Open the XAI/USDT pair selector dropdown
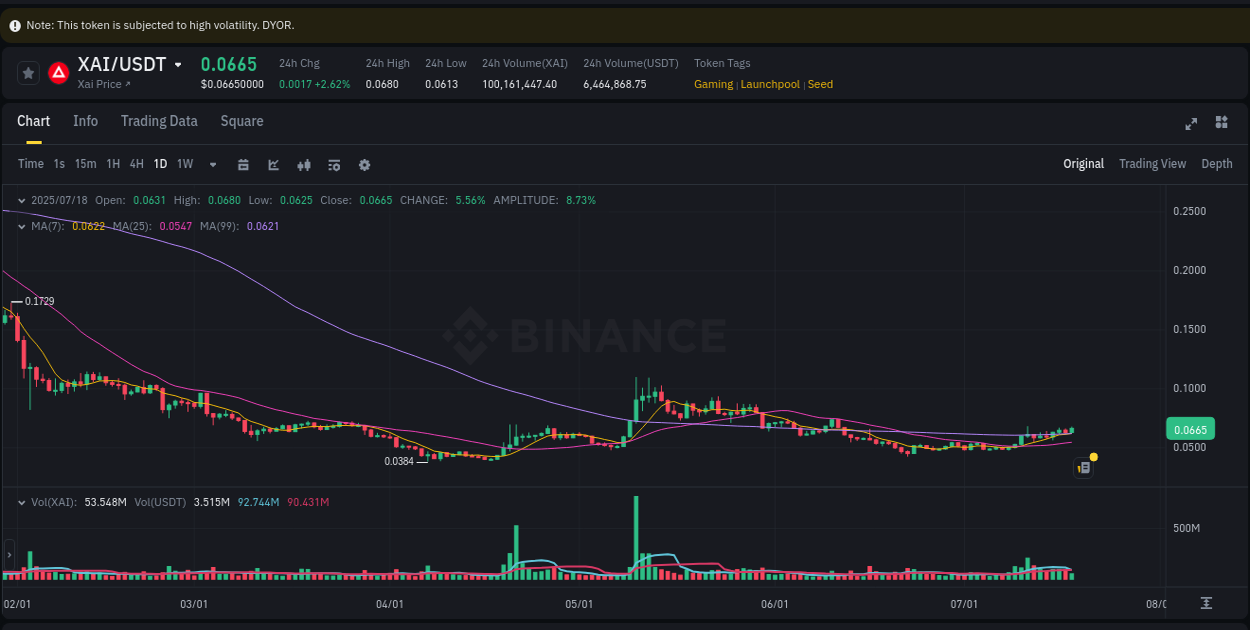The height and width of the screenshot is (630, 1250). [x=178, y=64]
